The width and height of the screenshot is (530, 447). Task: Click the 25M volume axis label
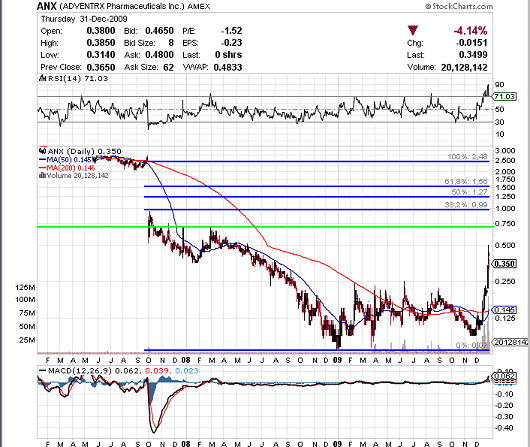pyautogui.click(x=27, y=340)
